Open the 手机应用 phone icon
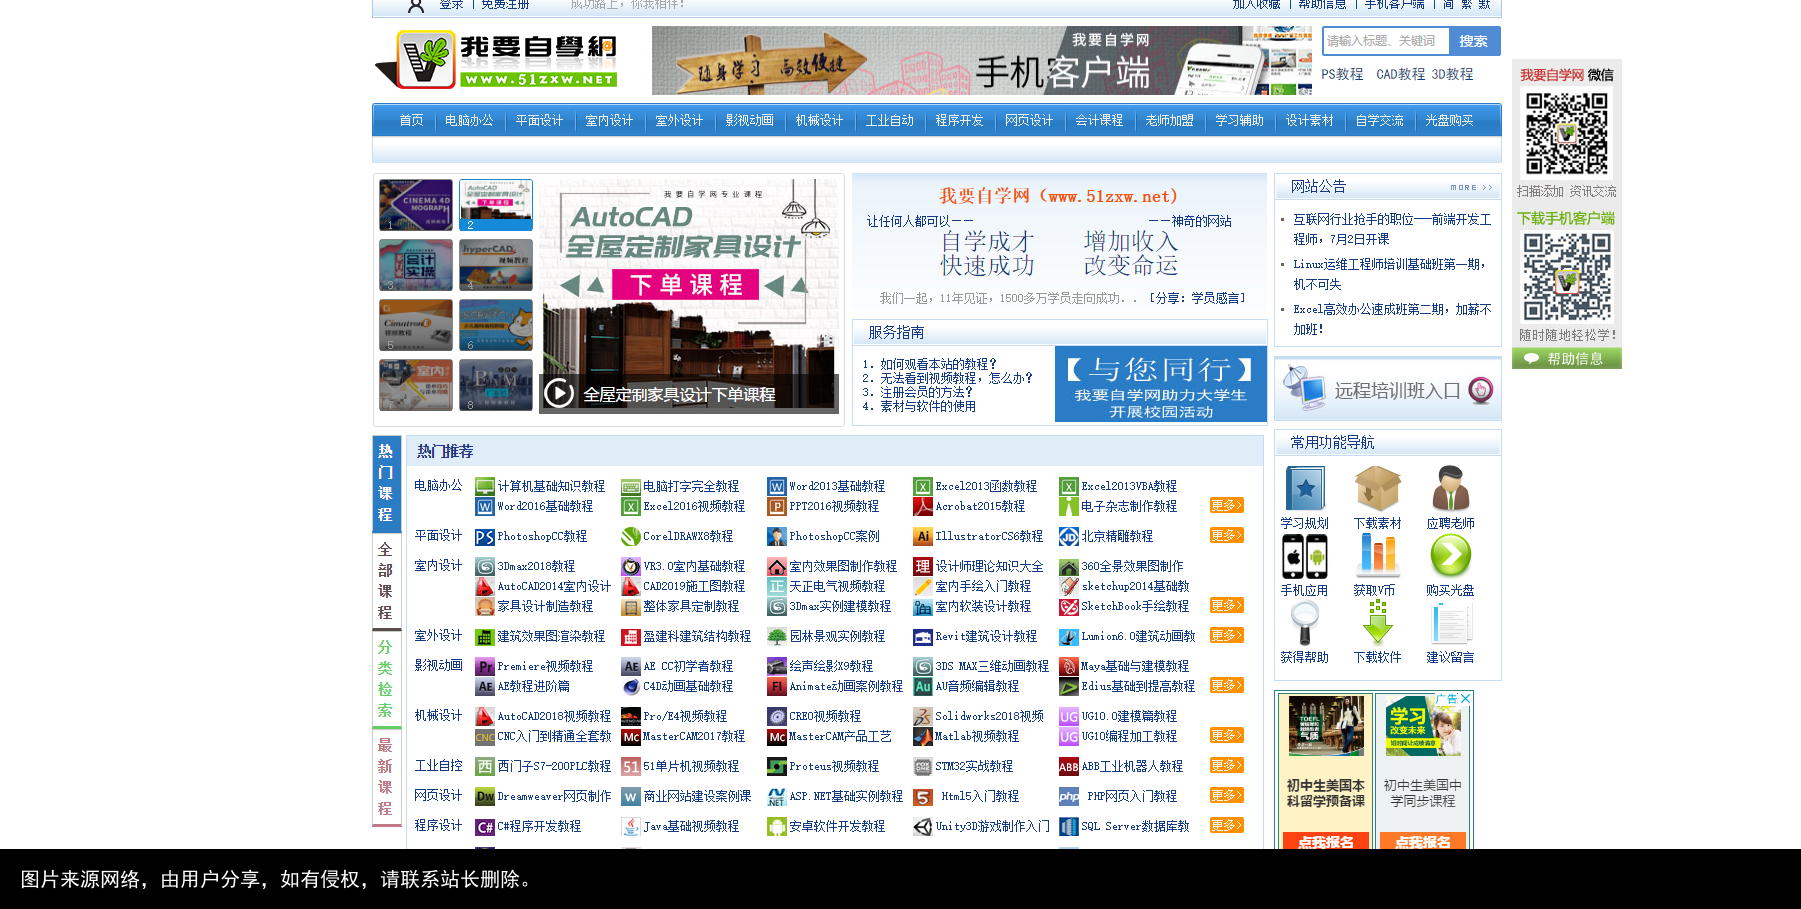1801x909 pixels. [x=1305, y=556]
